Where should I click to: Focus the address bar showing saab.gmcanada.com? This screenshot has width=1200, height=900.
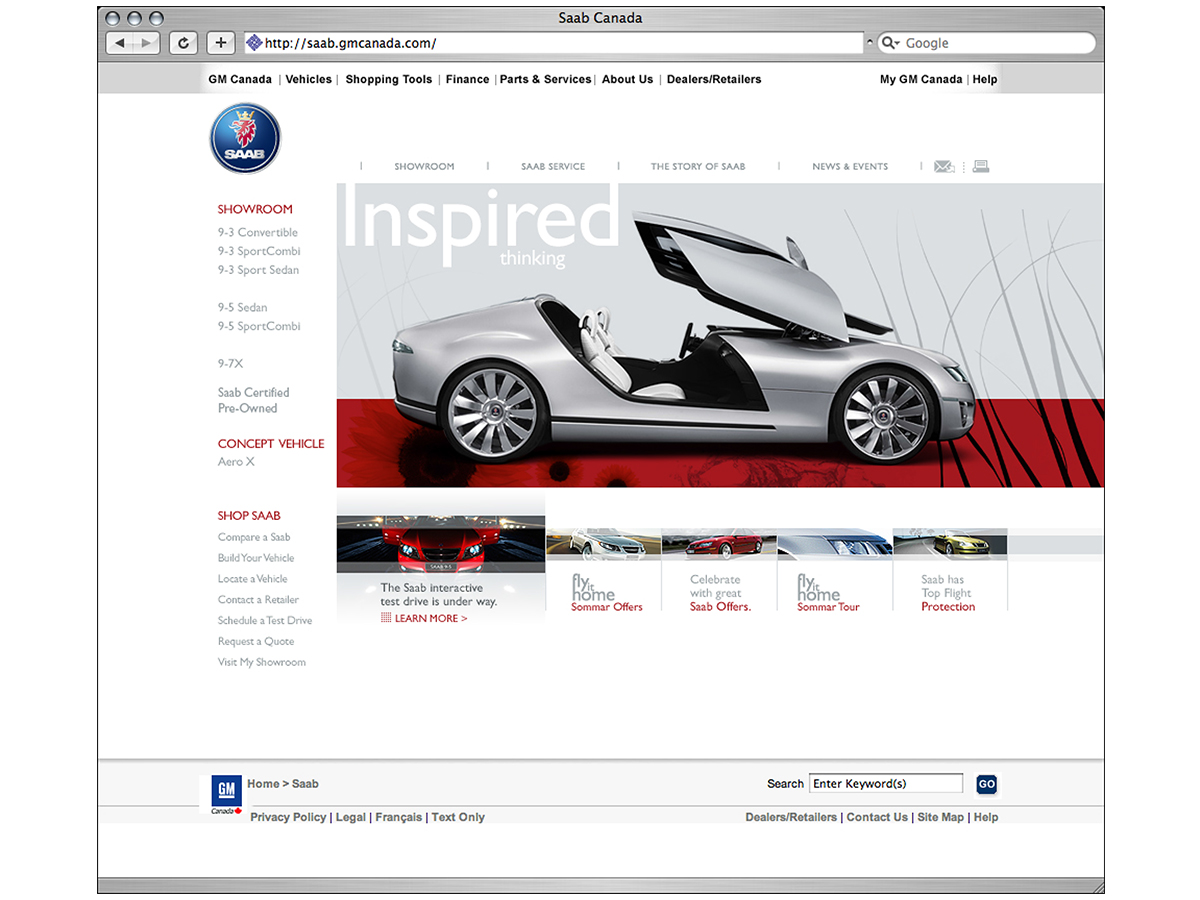pyautogui.click(x=552, y=43)
